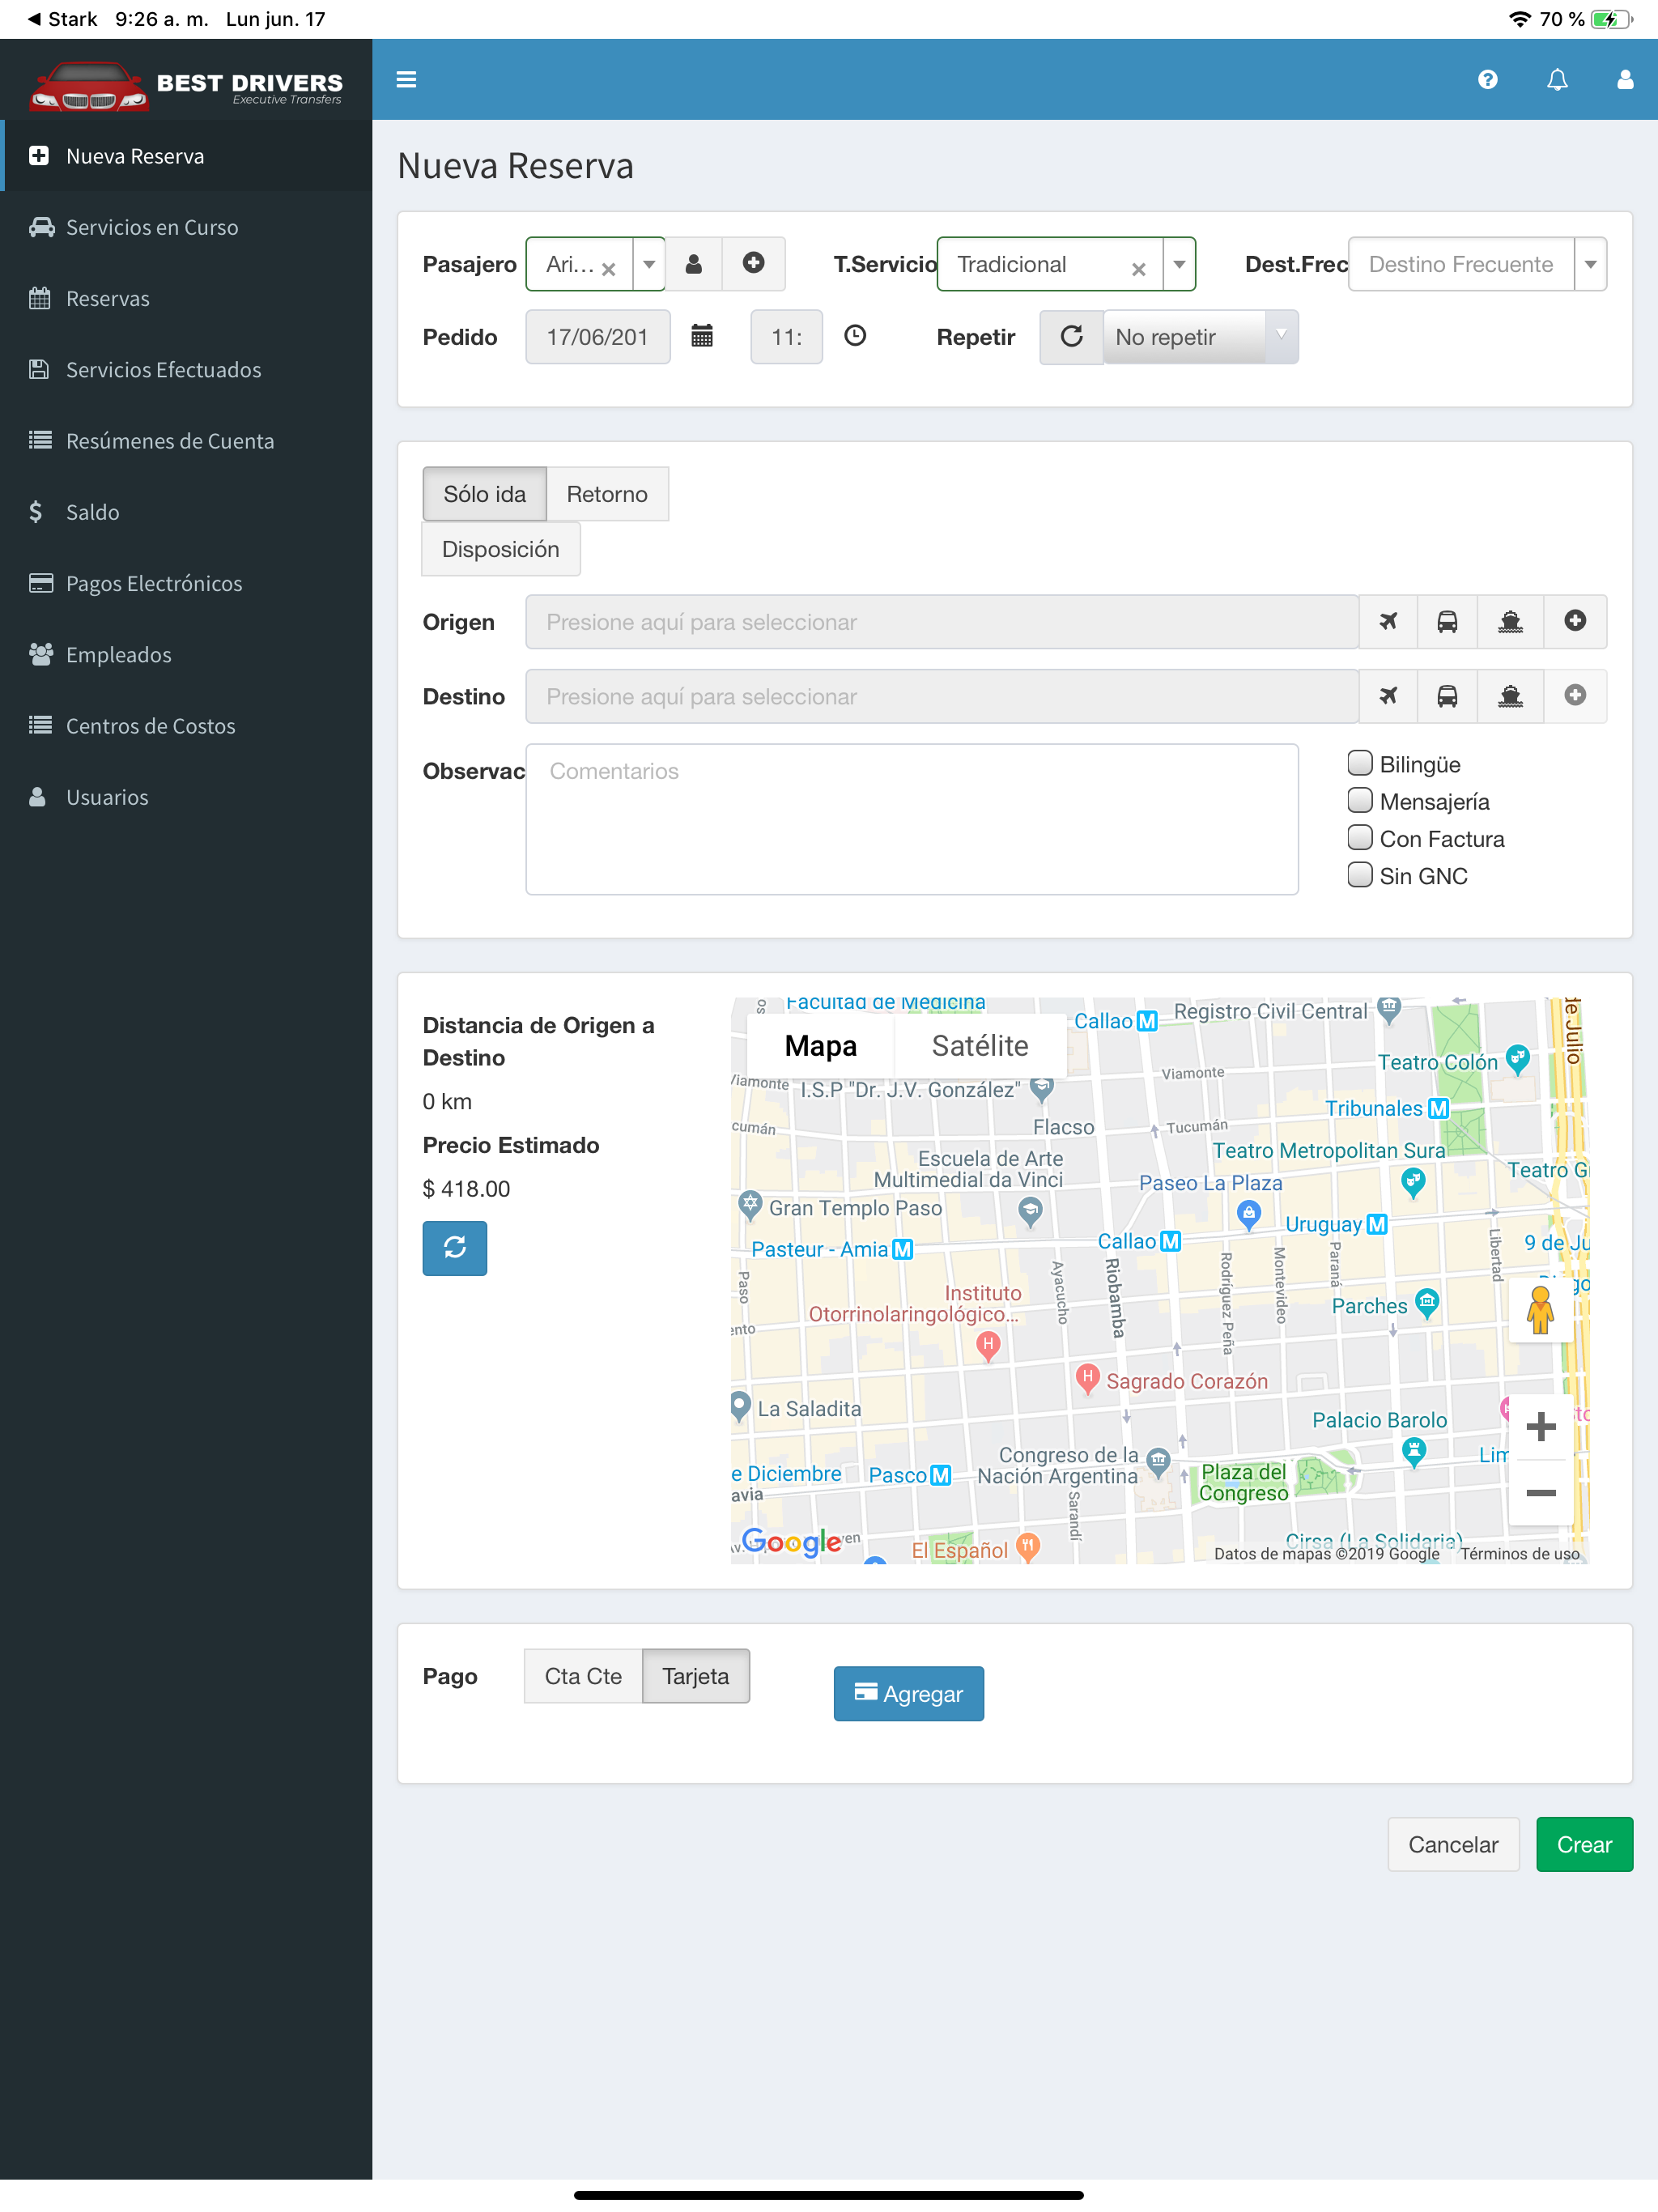1658x2212 pixels.
Task: Select the Disposición trip type
Action: (500, 549)
